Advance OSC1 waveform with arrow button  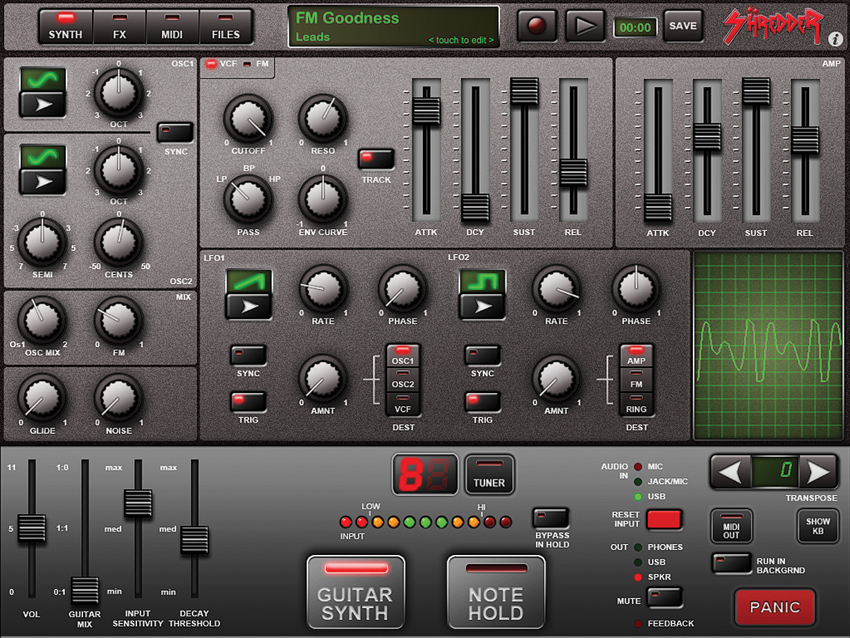click(x=43, y=105)
